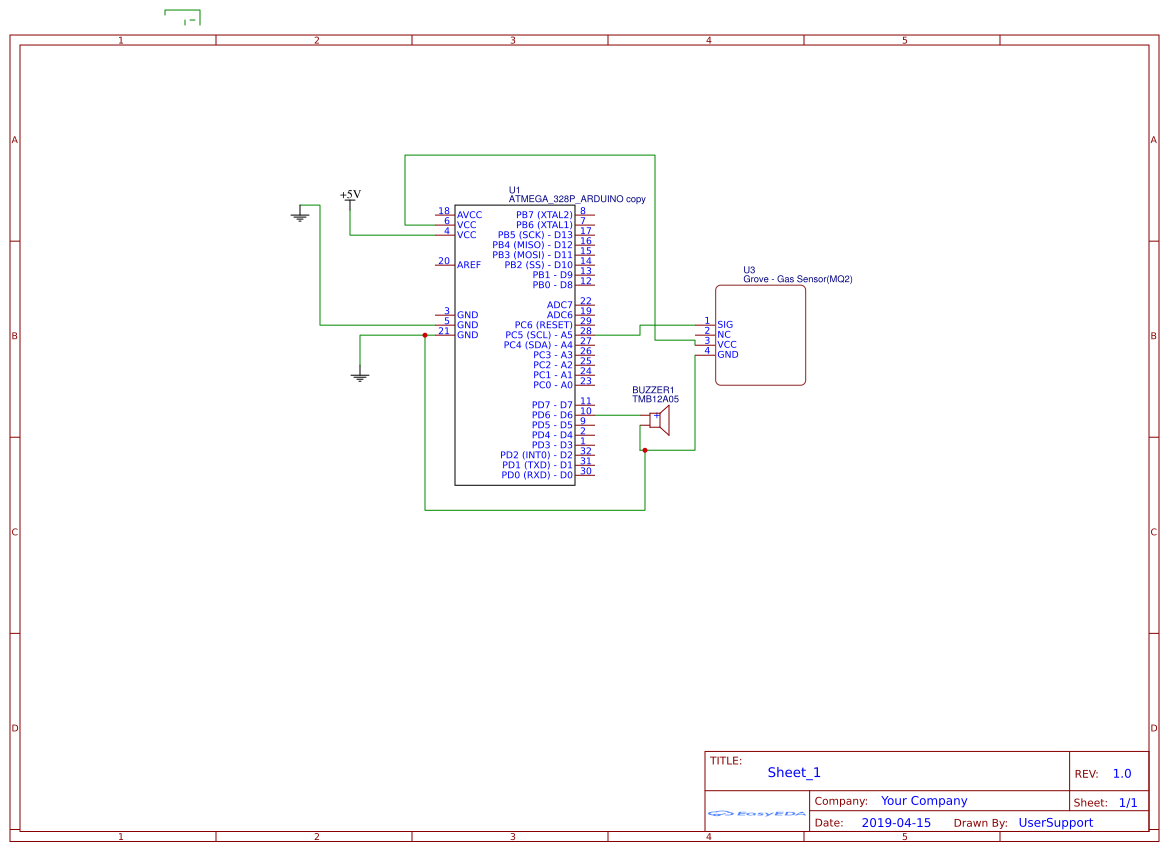Viewport: 1169px width, 852px height.
Task: Click the Sheet_1 title text
Action: 794,772
